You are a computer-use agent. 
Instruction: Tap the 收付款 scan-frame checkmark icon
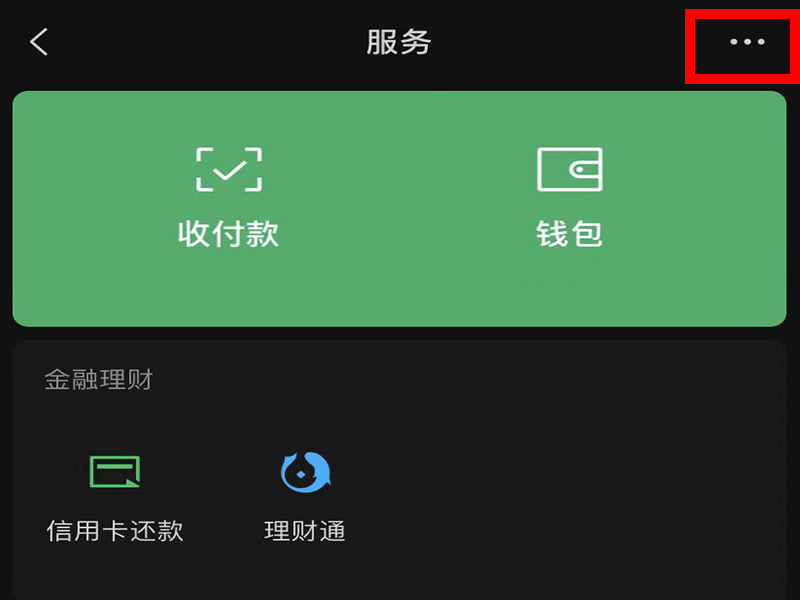(229, 169)
